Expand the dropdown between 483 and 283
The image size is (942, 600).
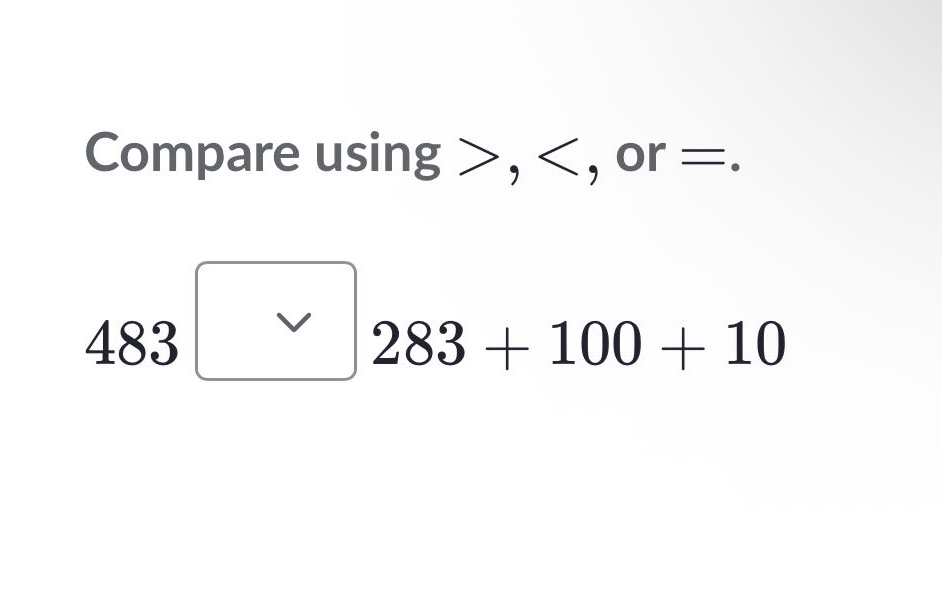coord(275,320)
